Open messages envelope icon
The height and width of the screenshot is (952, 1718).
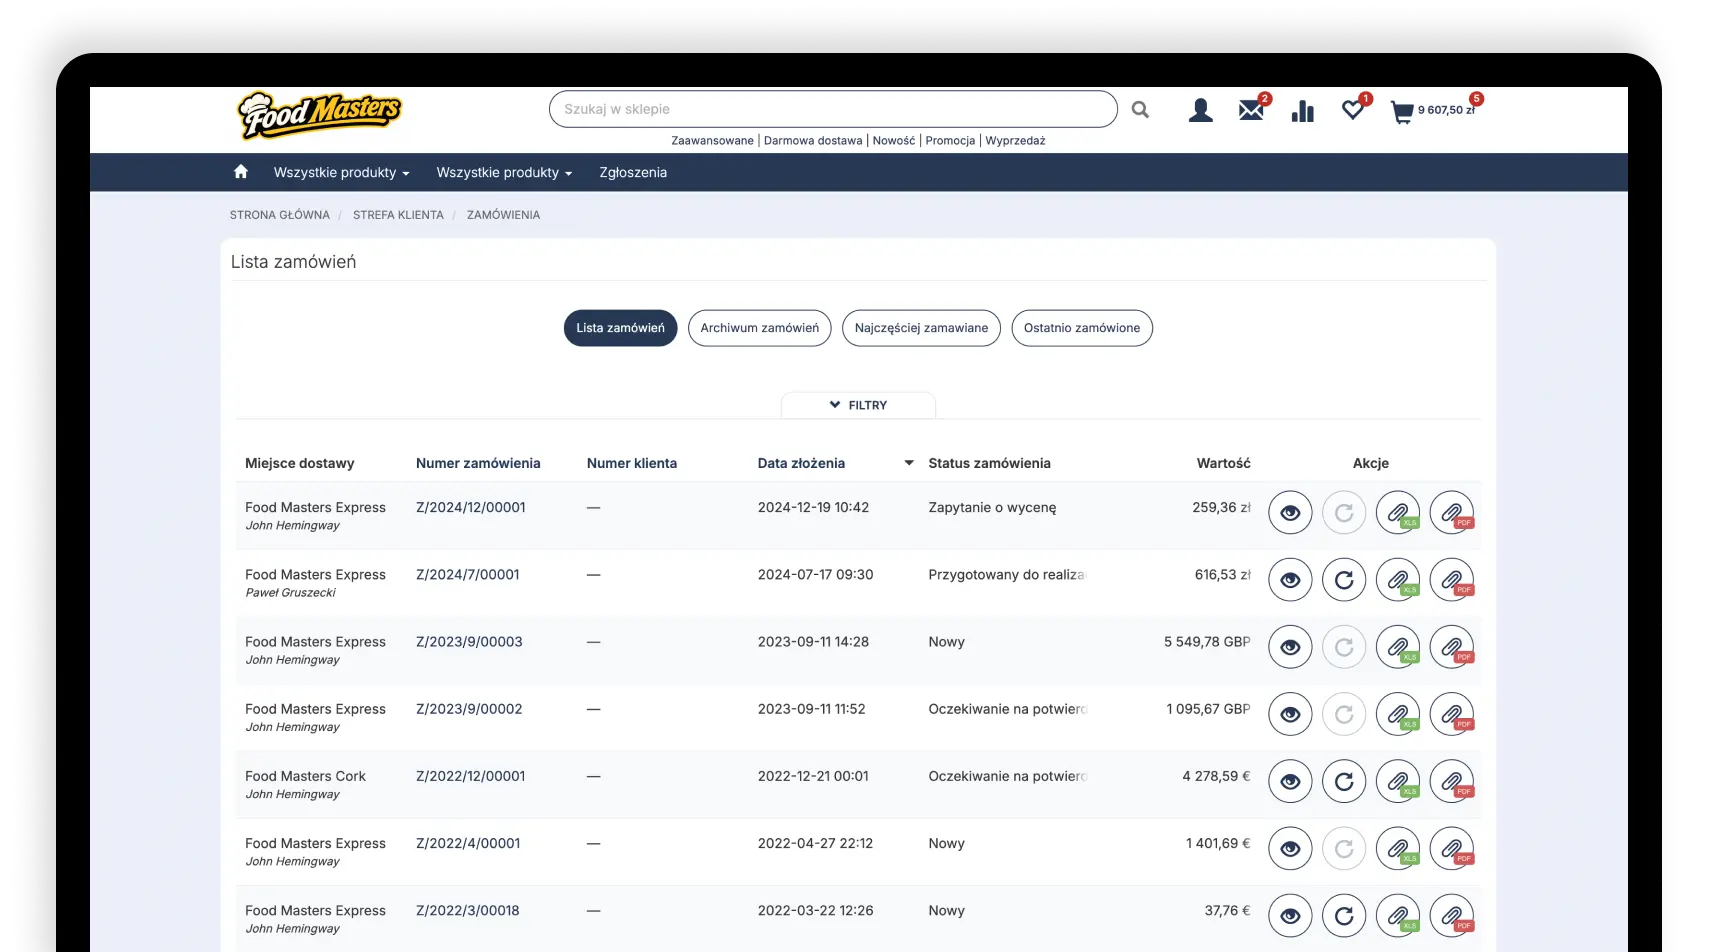tap(1250, 110)
